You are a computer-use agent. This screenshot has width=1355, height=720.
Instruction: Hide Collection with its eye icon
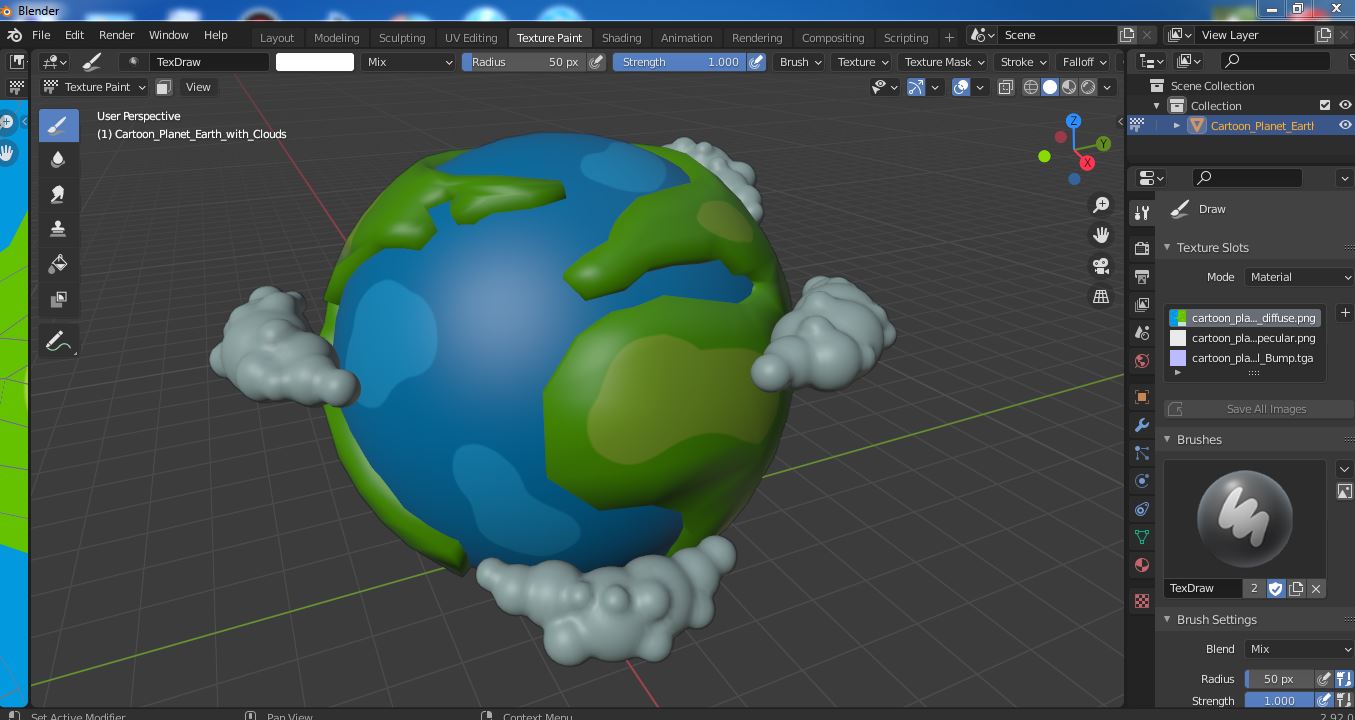point(1345,105)
